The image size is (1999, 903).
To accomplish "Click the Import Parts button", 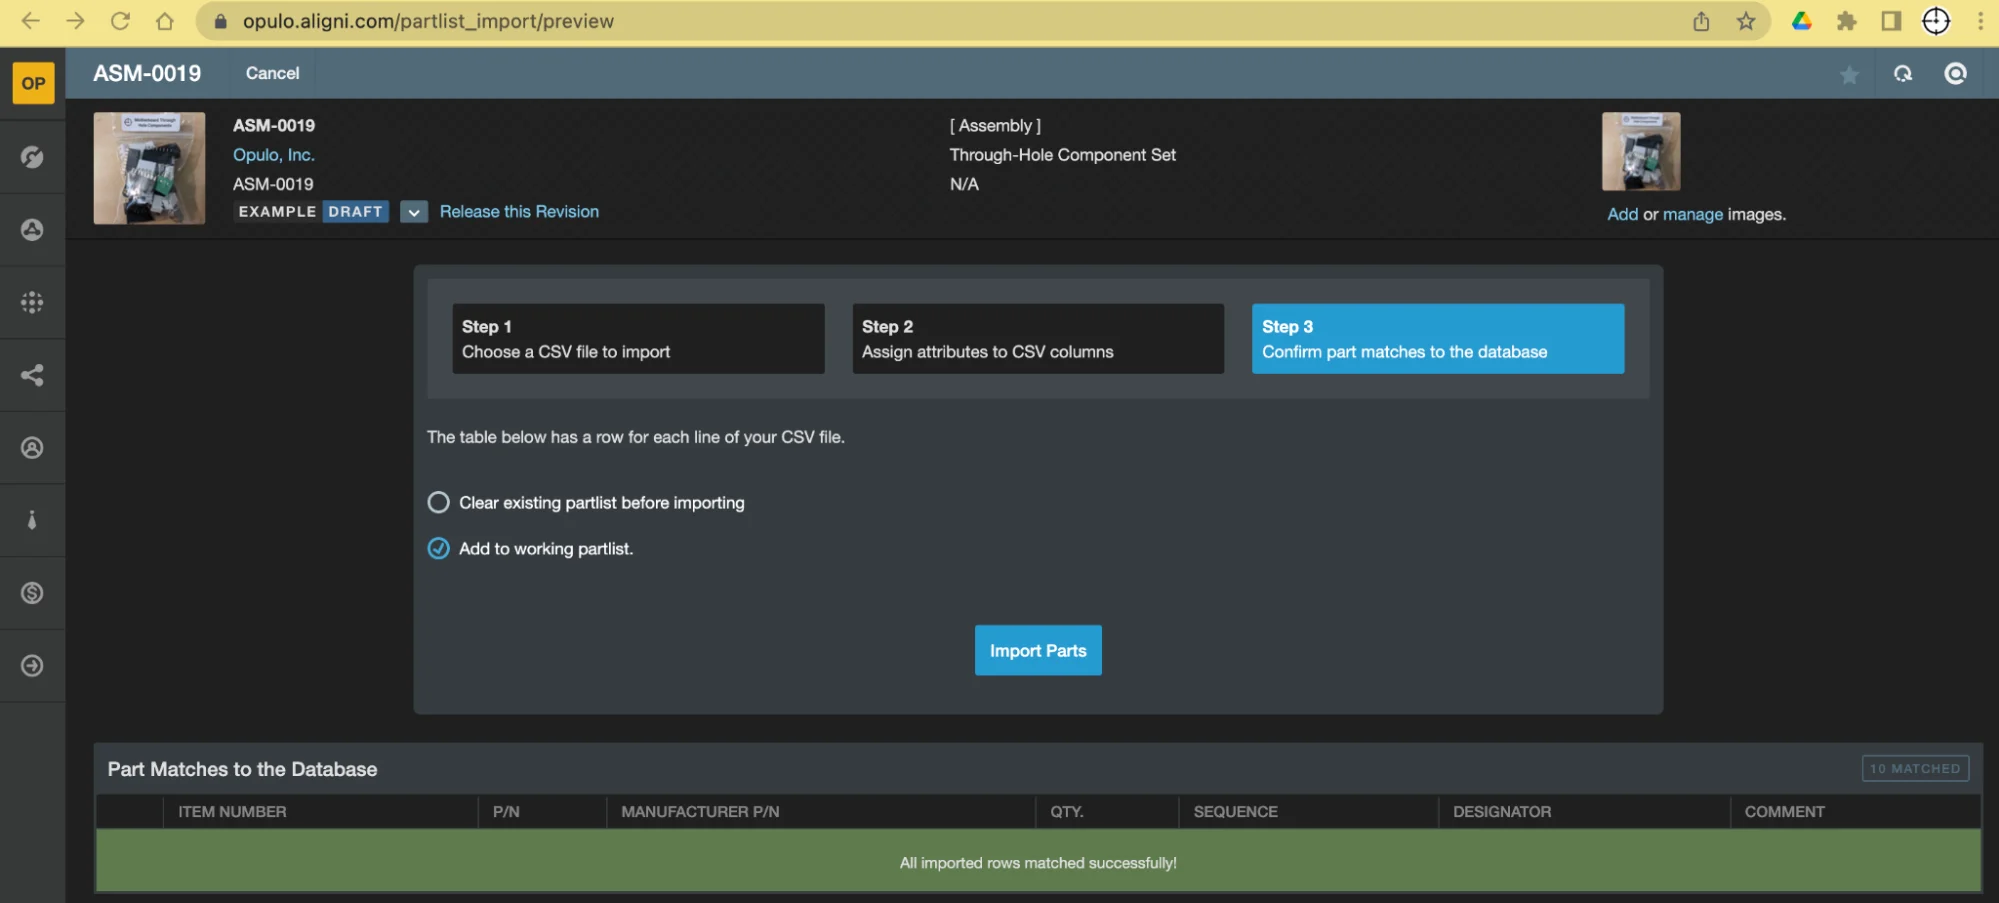I will point(1037,650).
